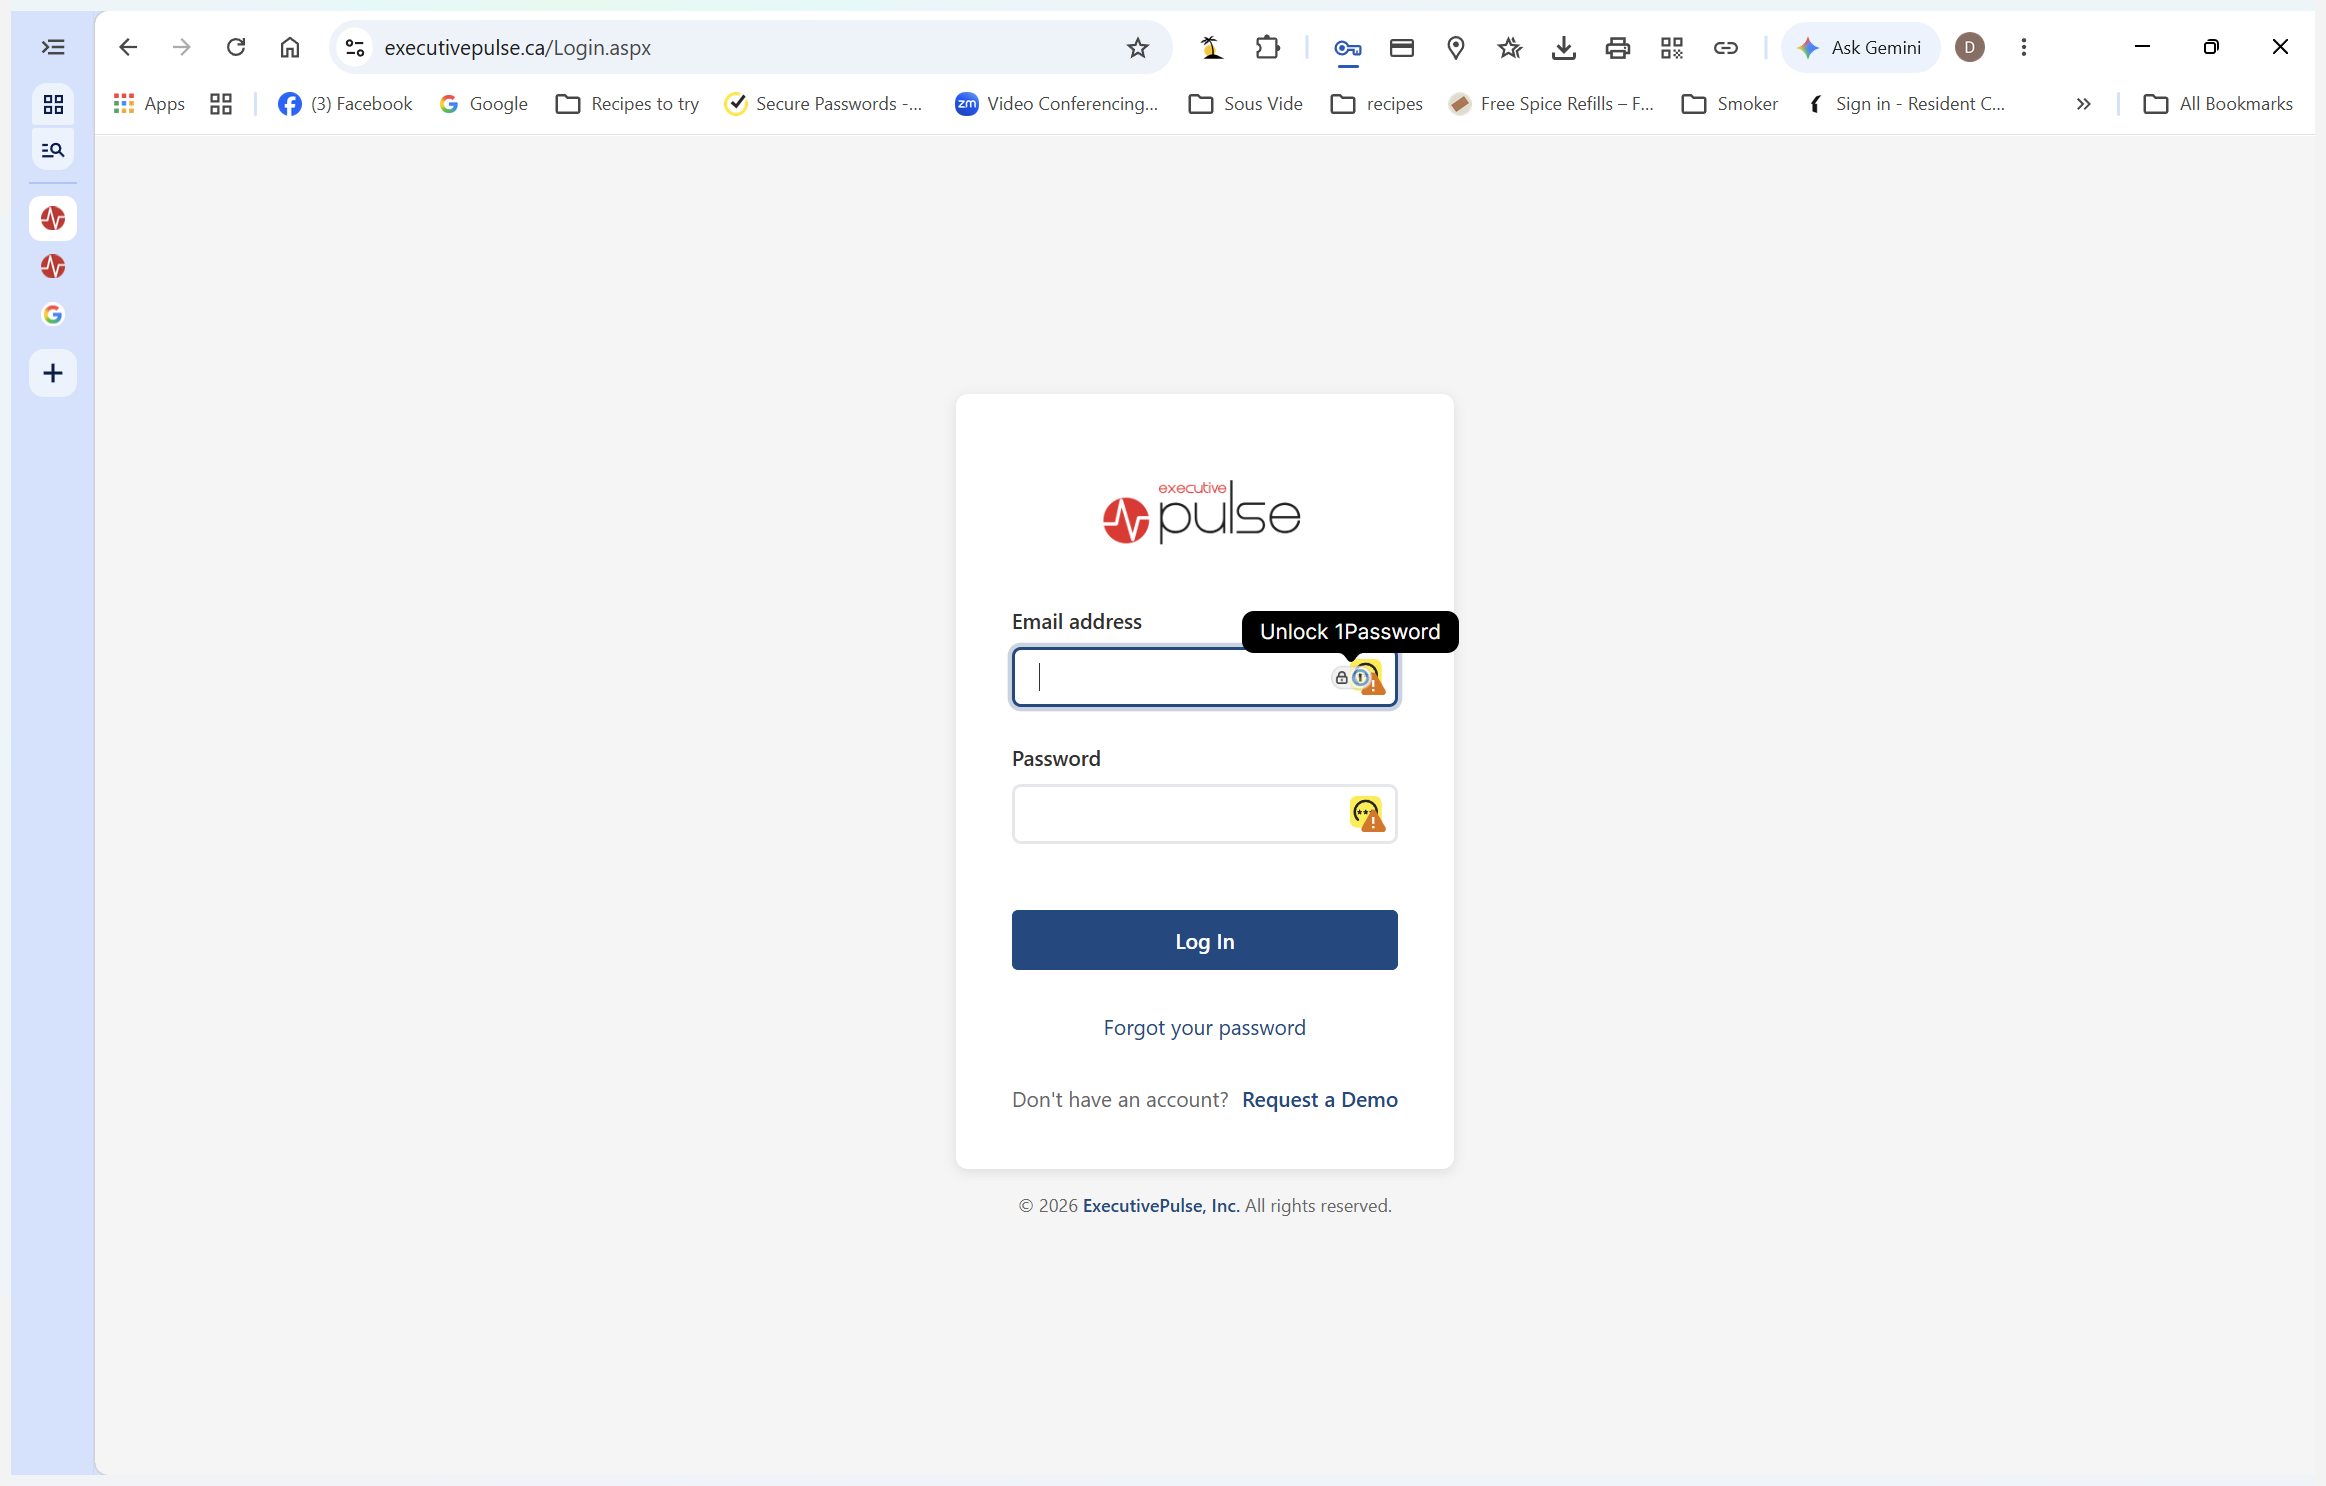Restore down the browser window
This screenshot has height=1486, width=2326.
(2211, 47)
